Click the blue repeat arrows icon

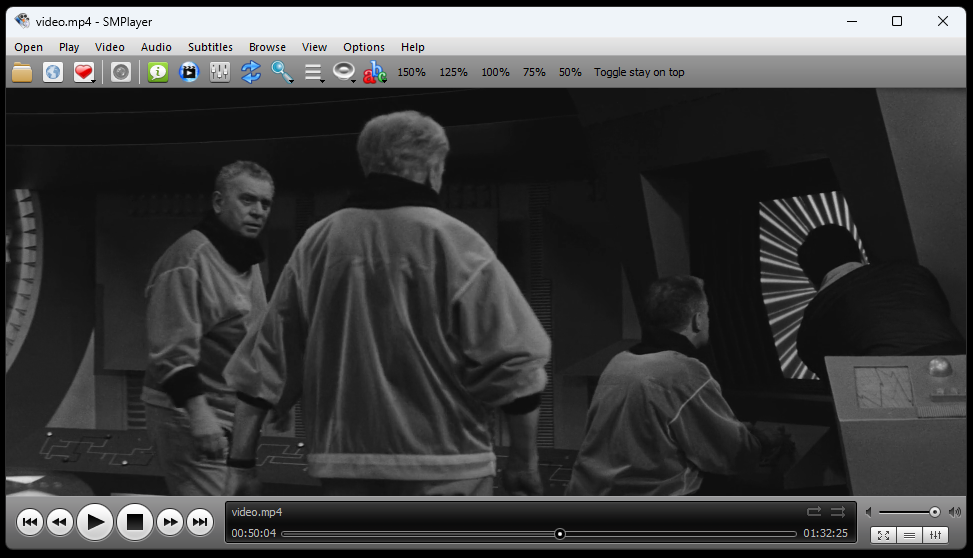[x=251, y=72]
